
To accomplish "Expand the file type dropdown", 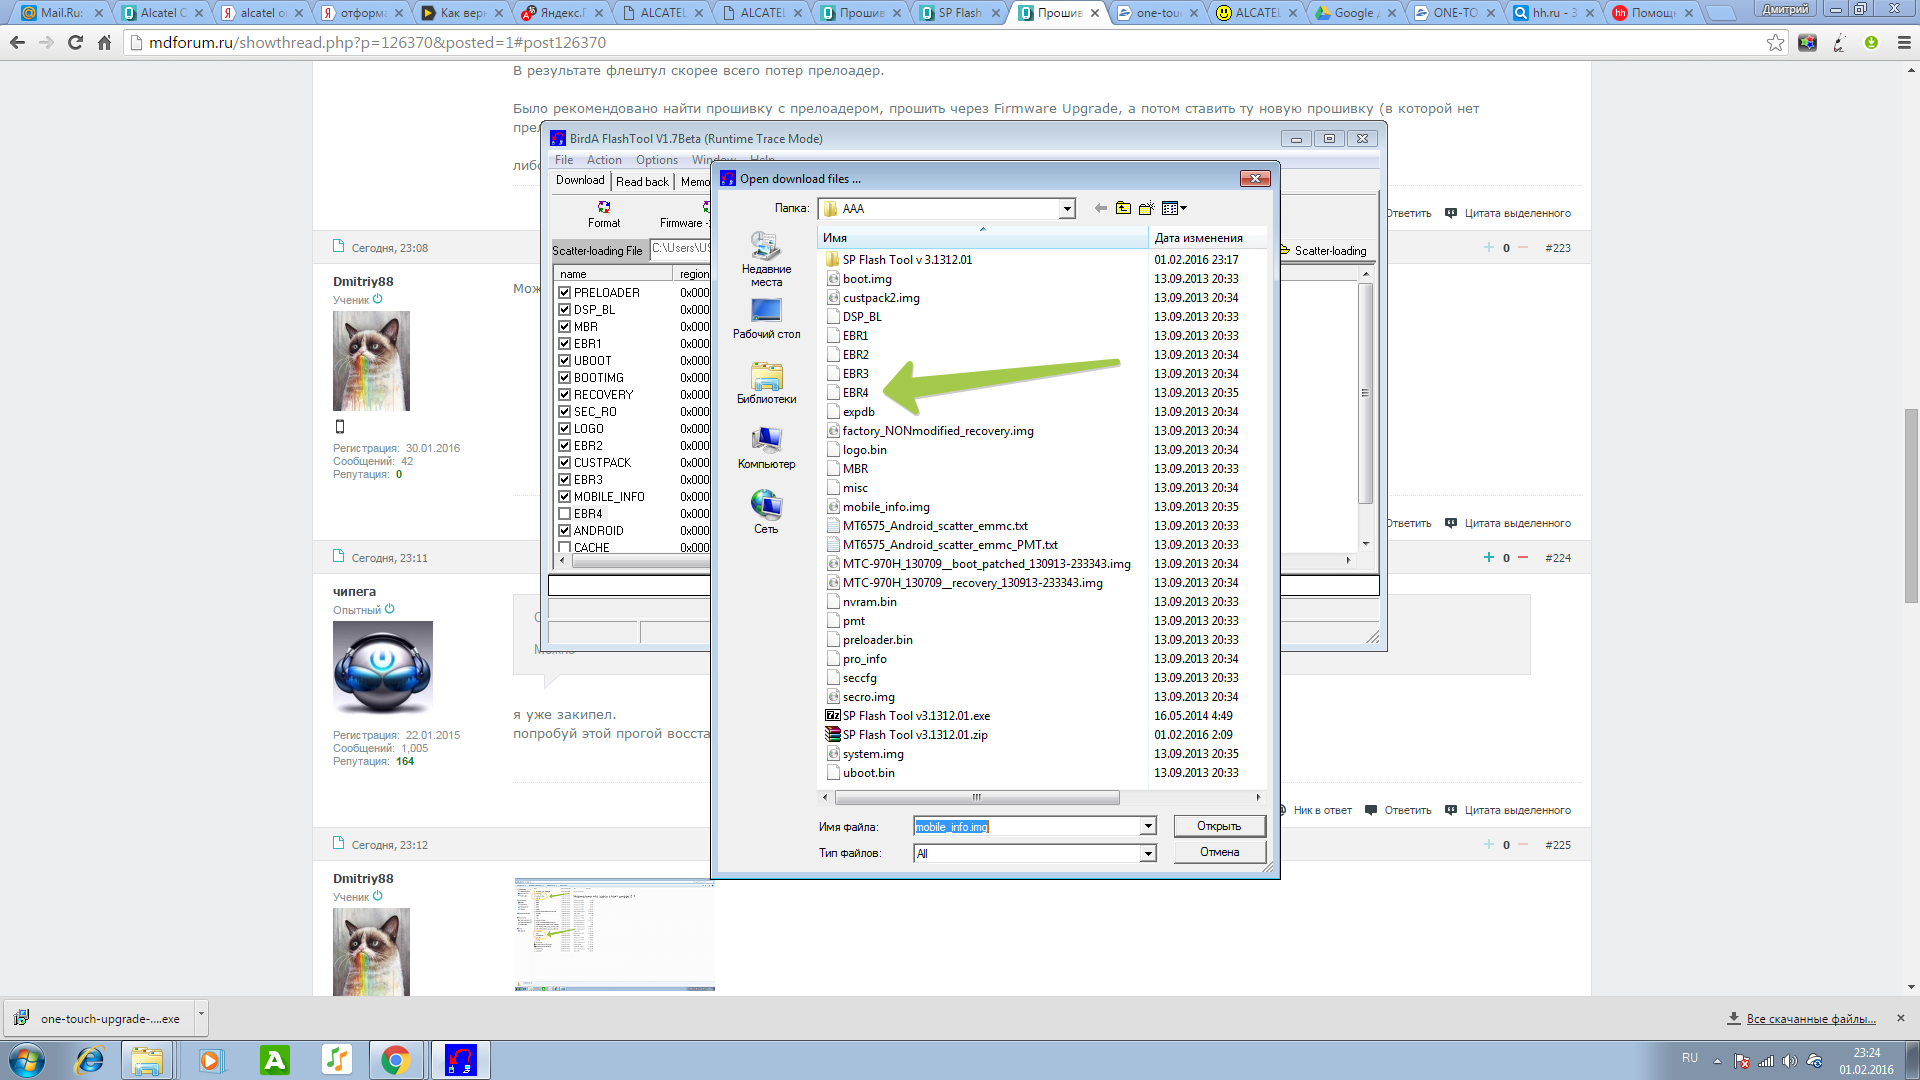I will [1148, 853].
